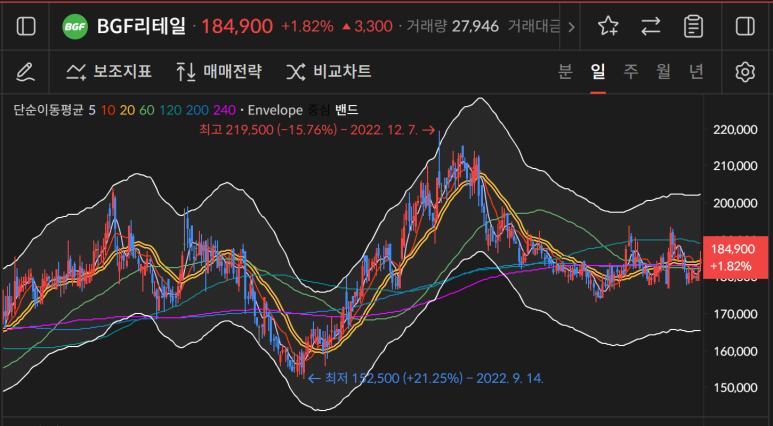Toggle the 60-day moving average line
The width and height of the screenshot is (773, 426).
point(147,110)
